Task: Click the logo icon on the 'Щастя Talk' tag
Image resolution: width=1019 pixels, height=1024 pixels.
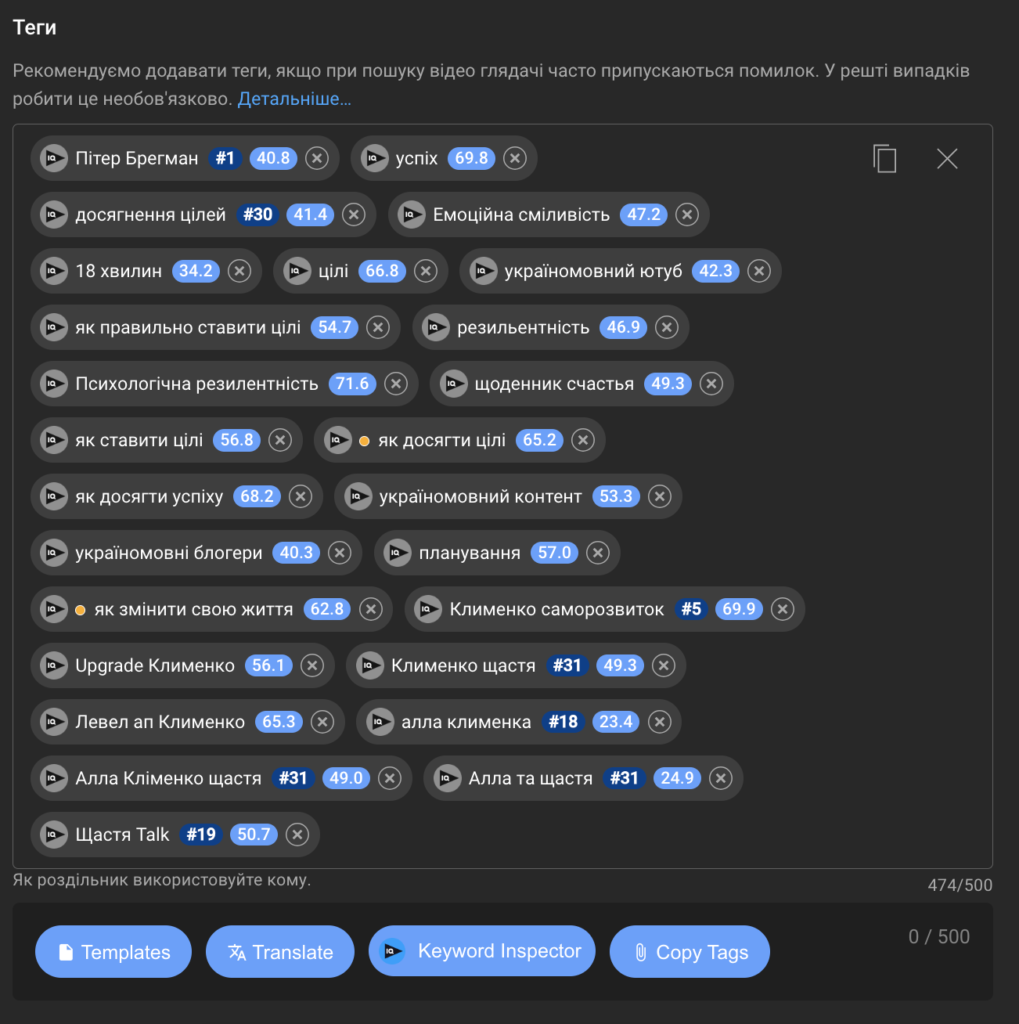Action: [x=54, y=834]
